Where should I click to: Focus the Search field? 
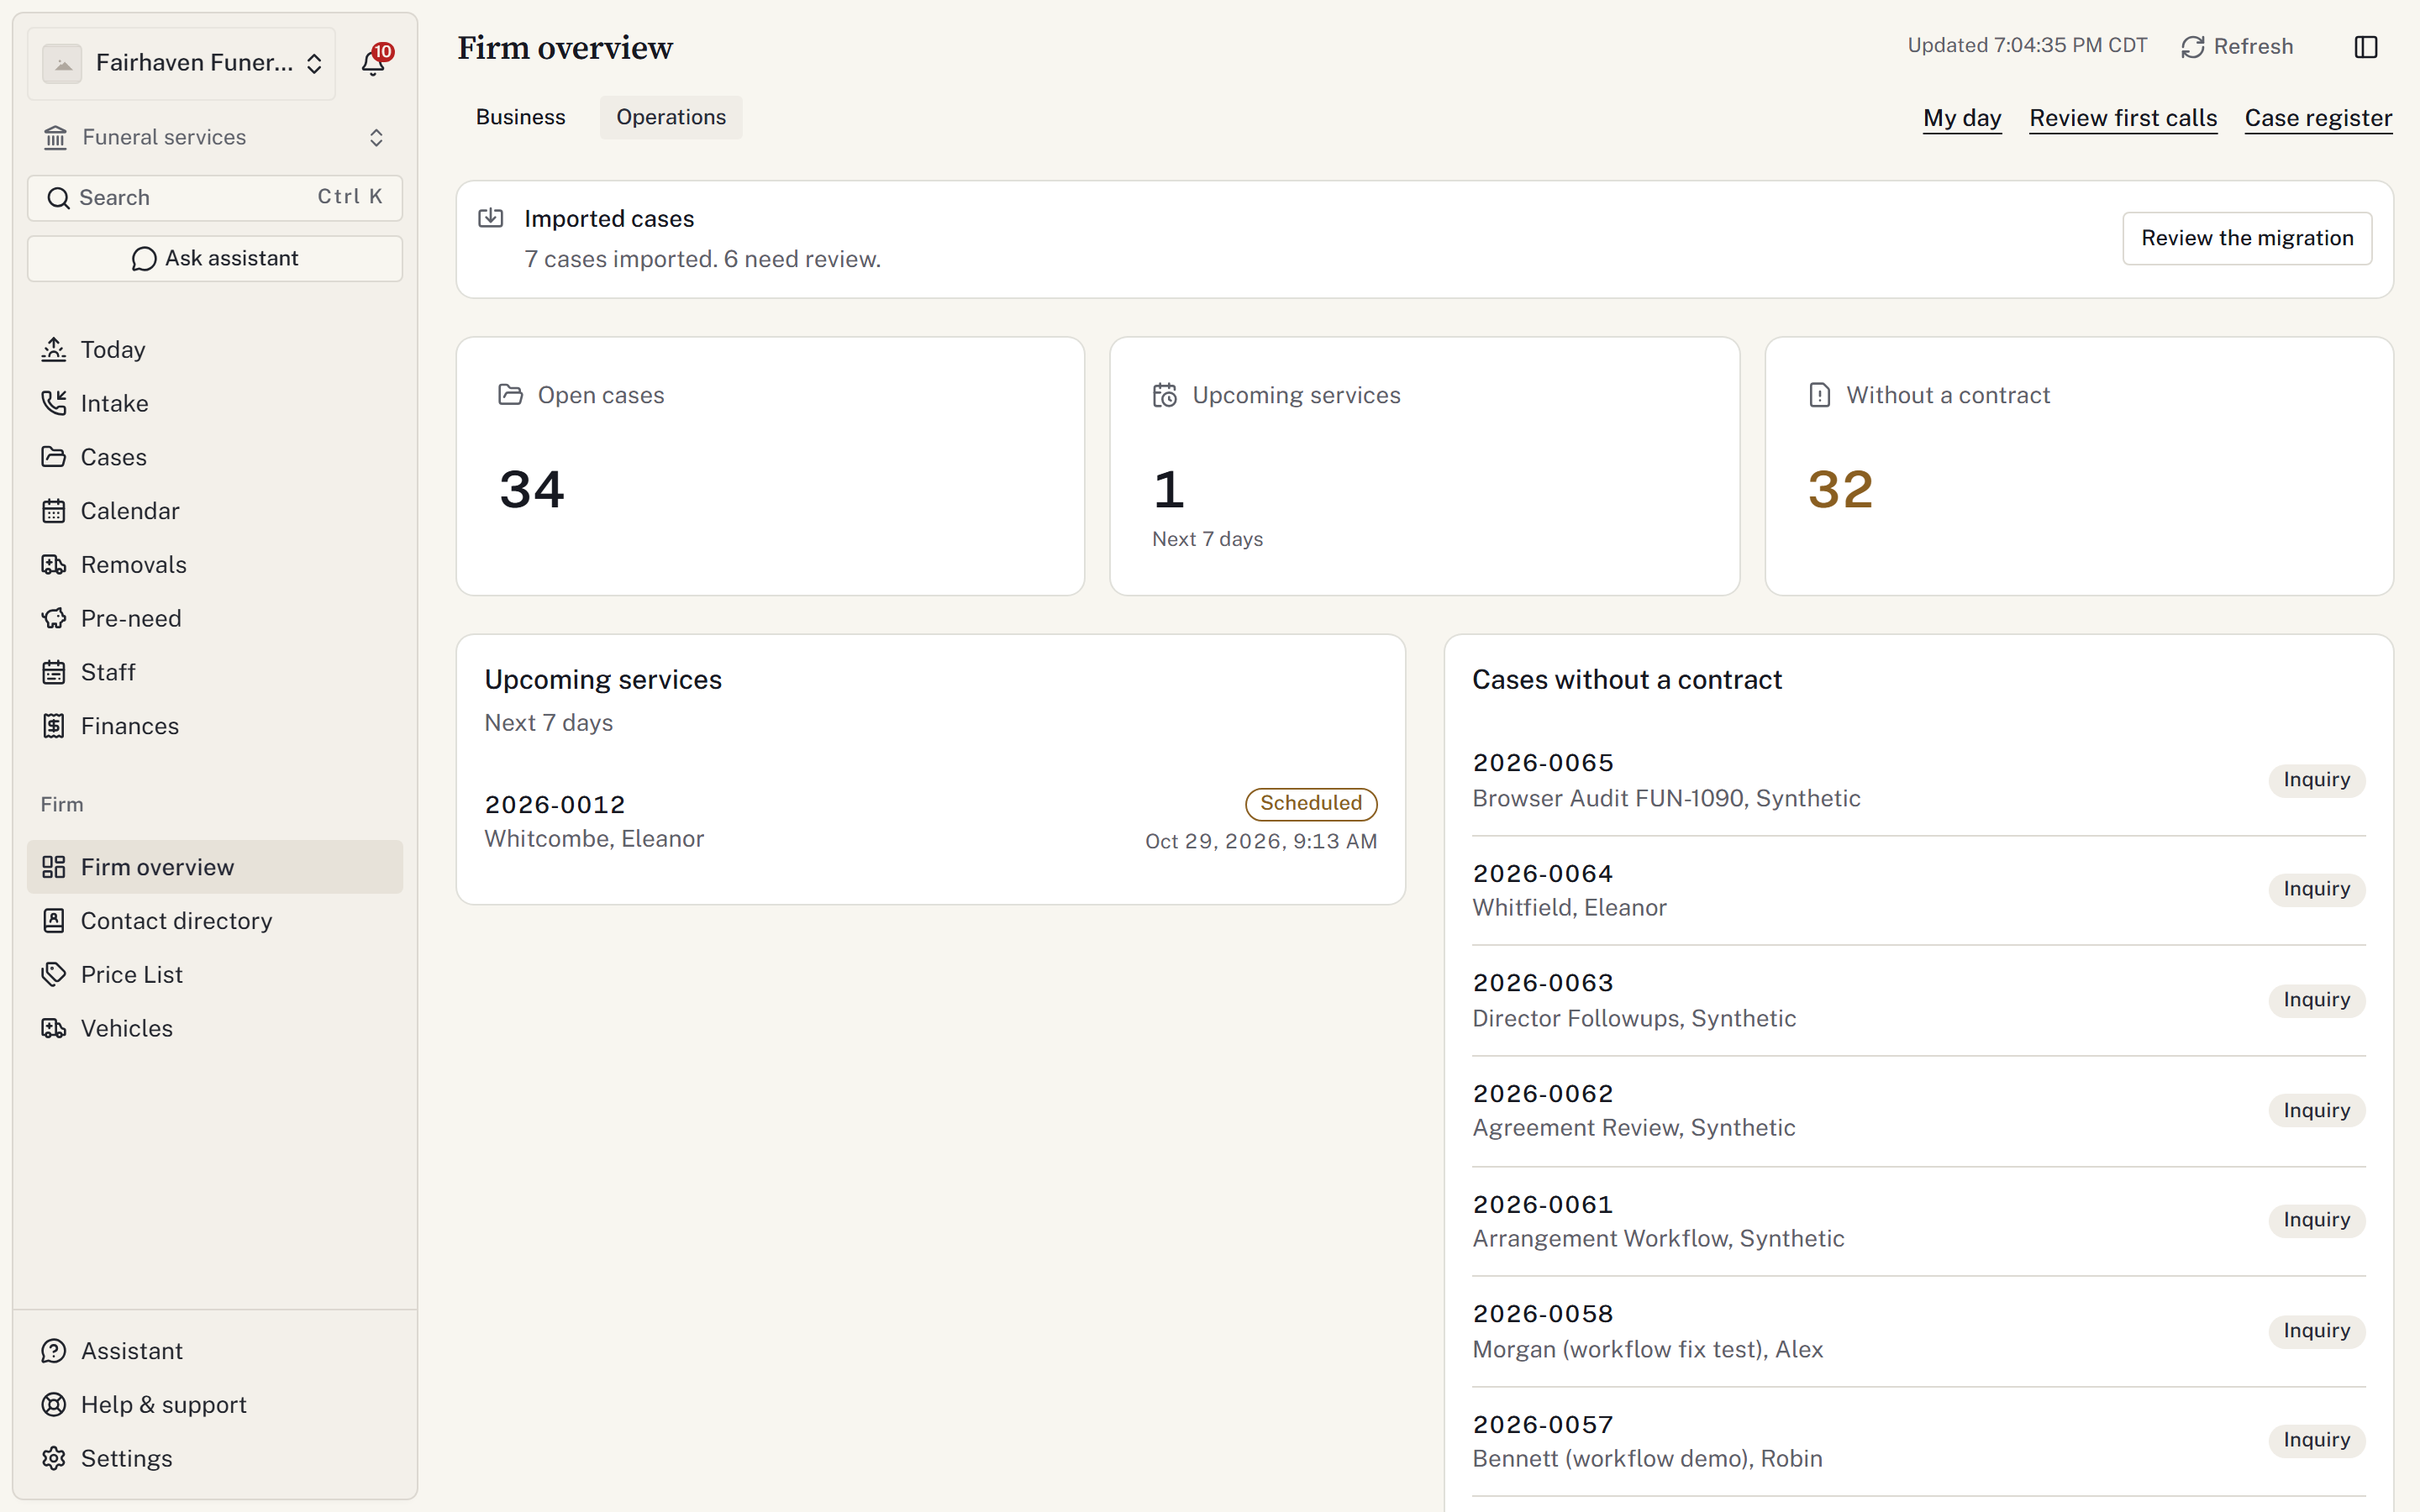coord(215,197)
